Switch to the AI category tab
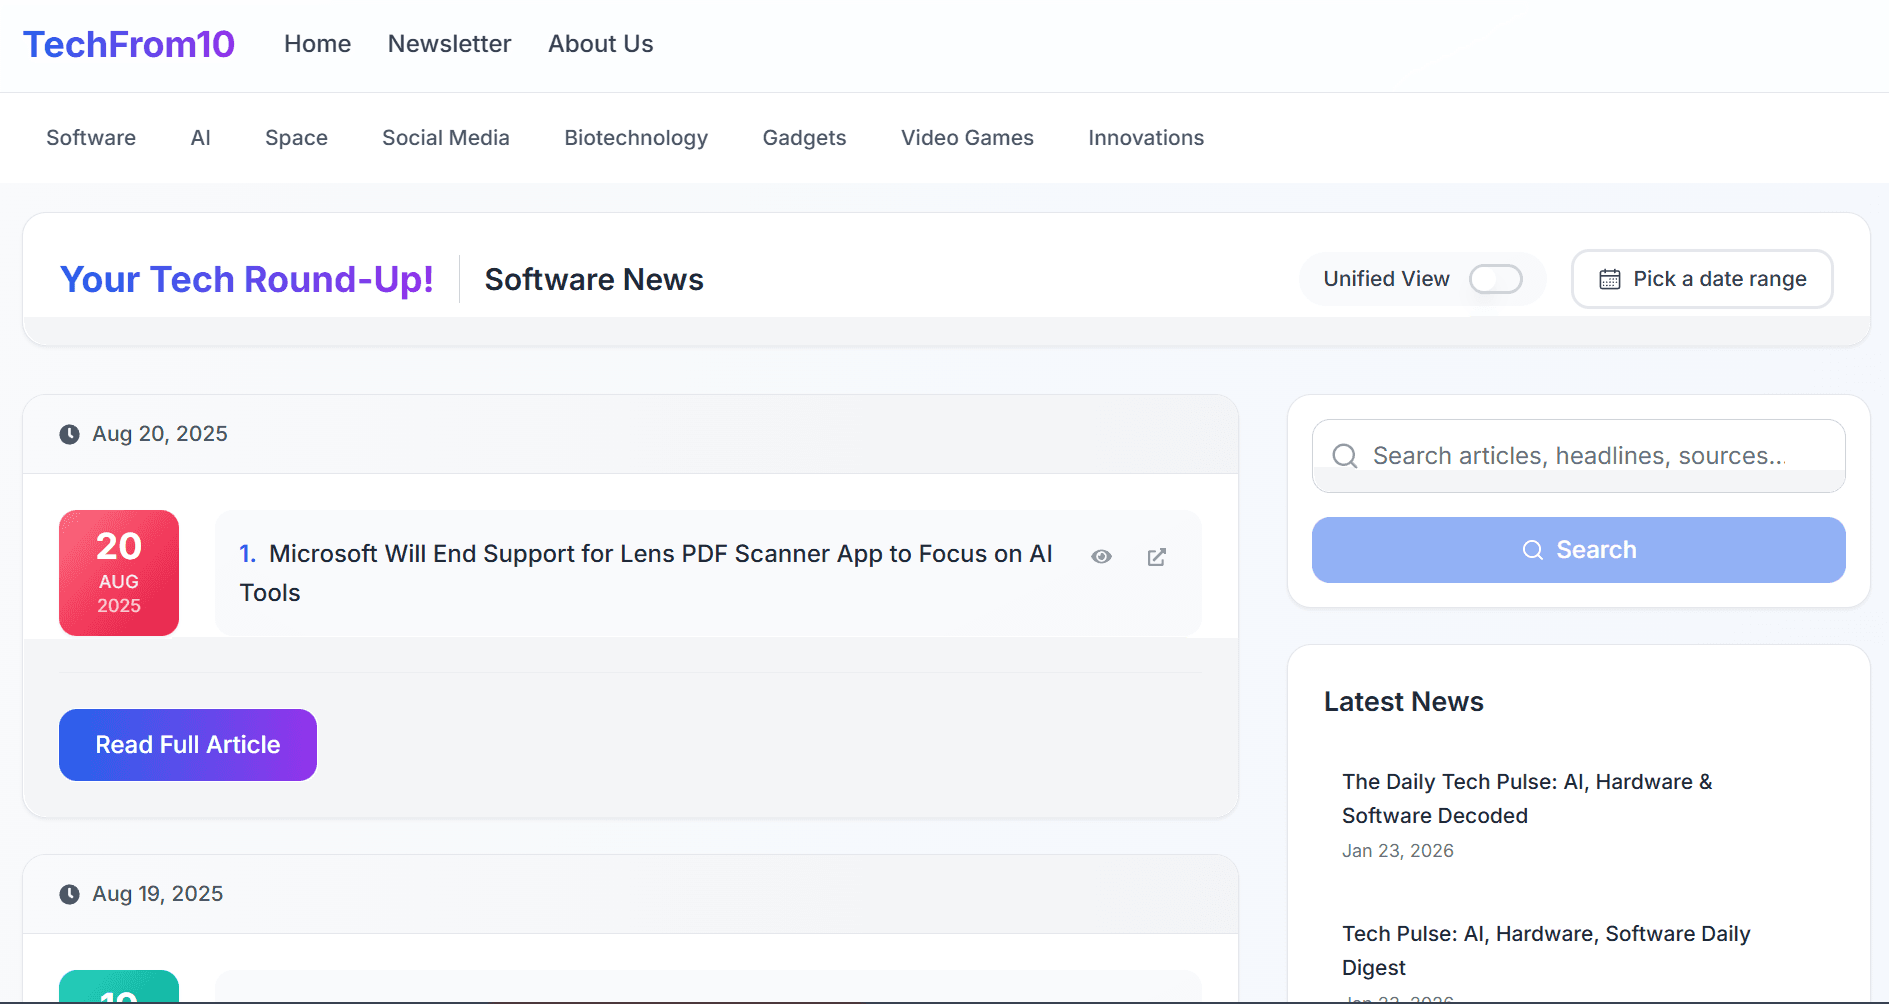Screen dimensions: 1889x1004 [x=201, y=137]
